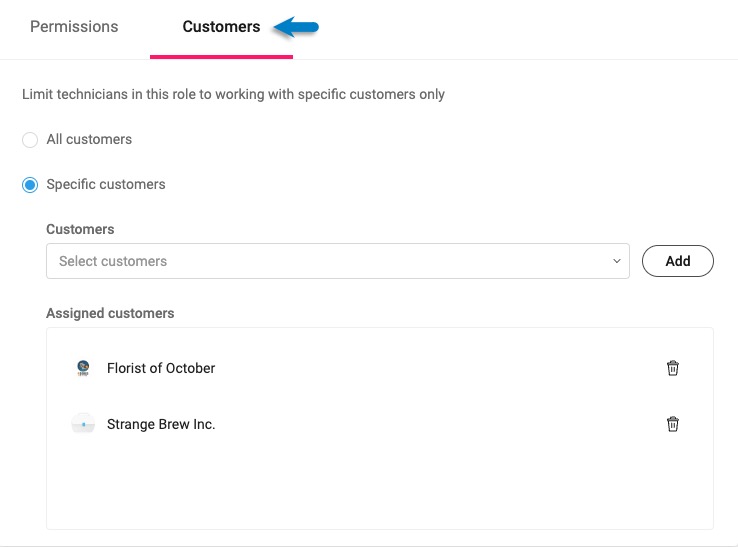Delete Florist of October from assigned customers
The height and width of the screenshot is (547, 738).
(x=673, y=368)
